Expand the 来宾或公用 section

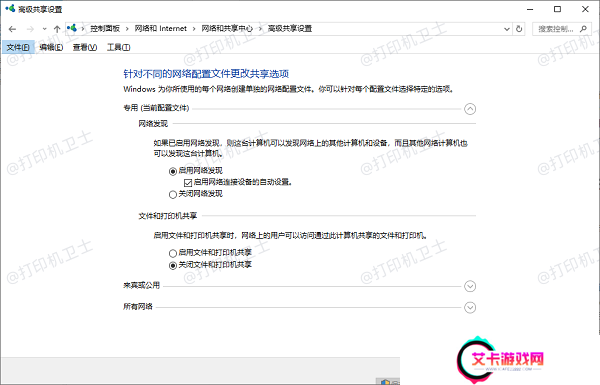(470, 286)
